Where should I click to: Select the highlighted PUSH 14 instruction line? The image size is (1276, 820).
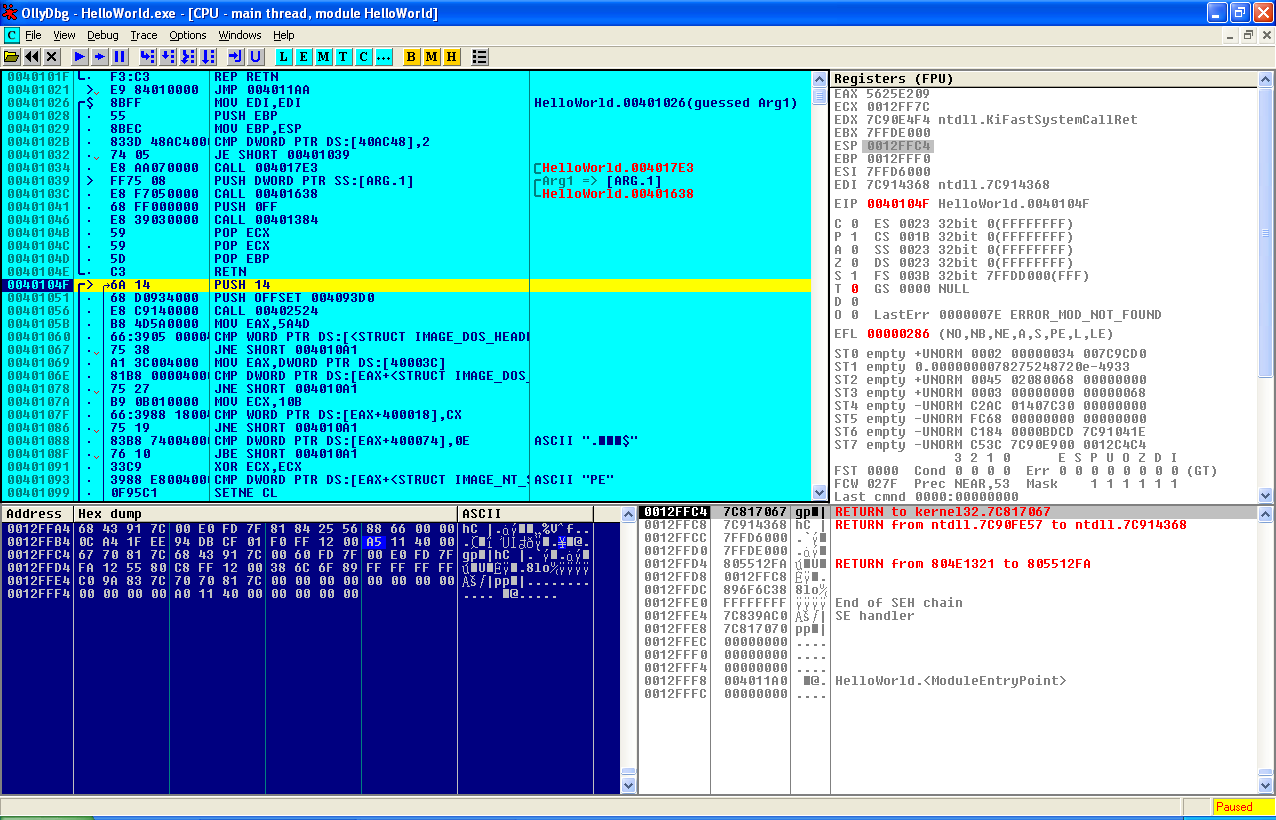click(x=407, y=285)
